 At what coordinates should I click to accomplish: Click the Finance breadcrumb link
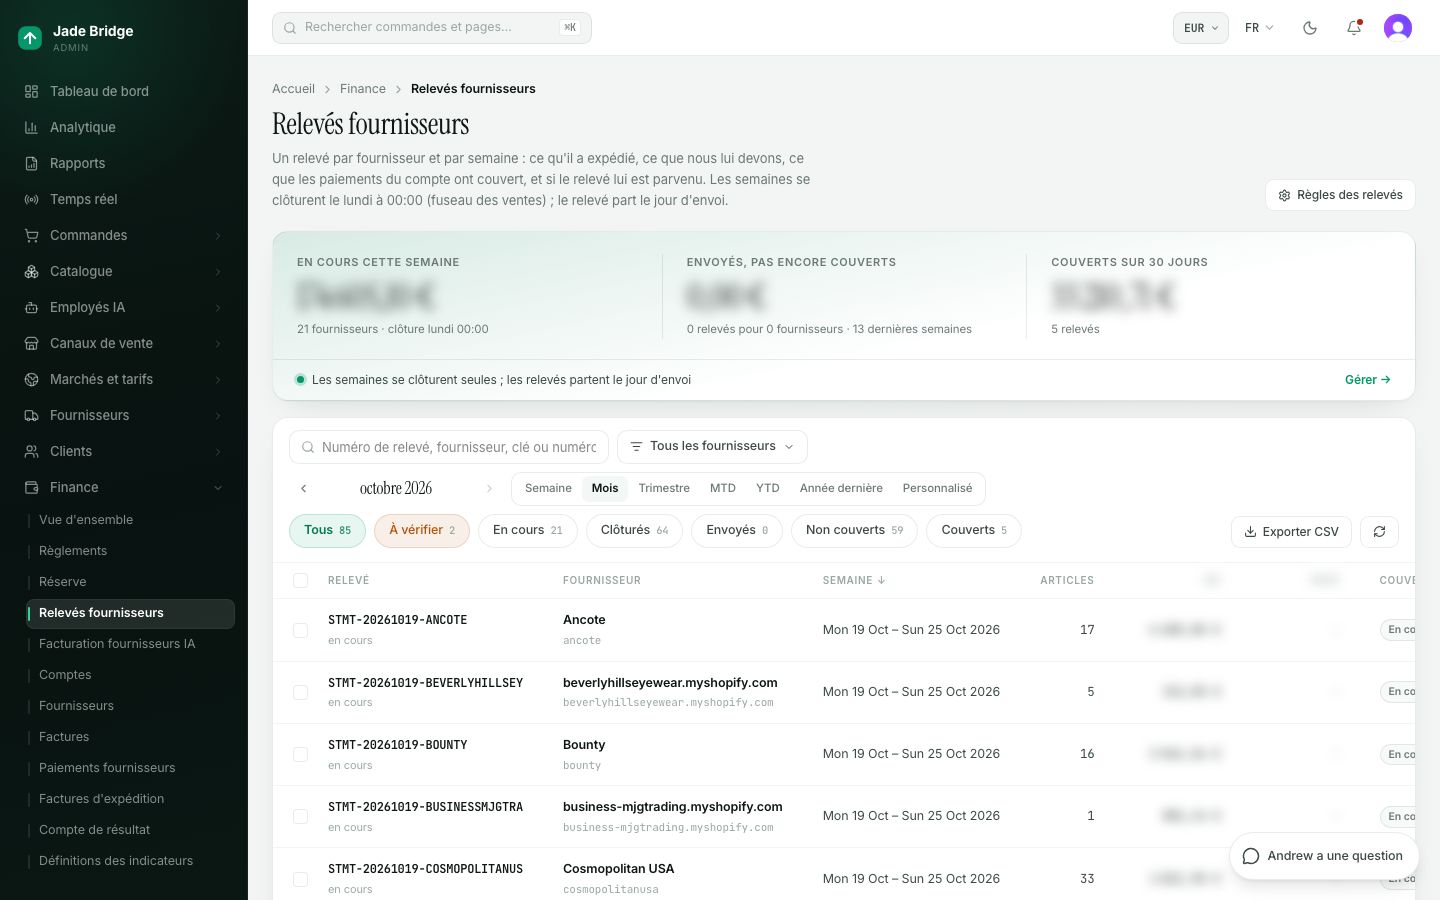click(363, 89)
